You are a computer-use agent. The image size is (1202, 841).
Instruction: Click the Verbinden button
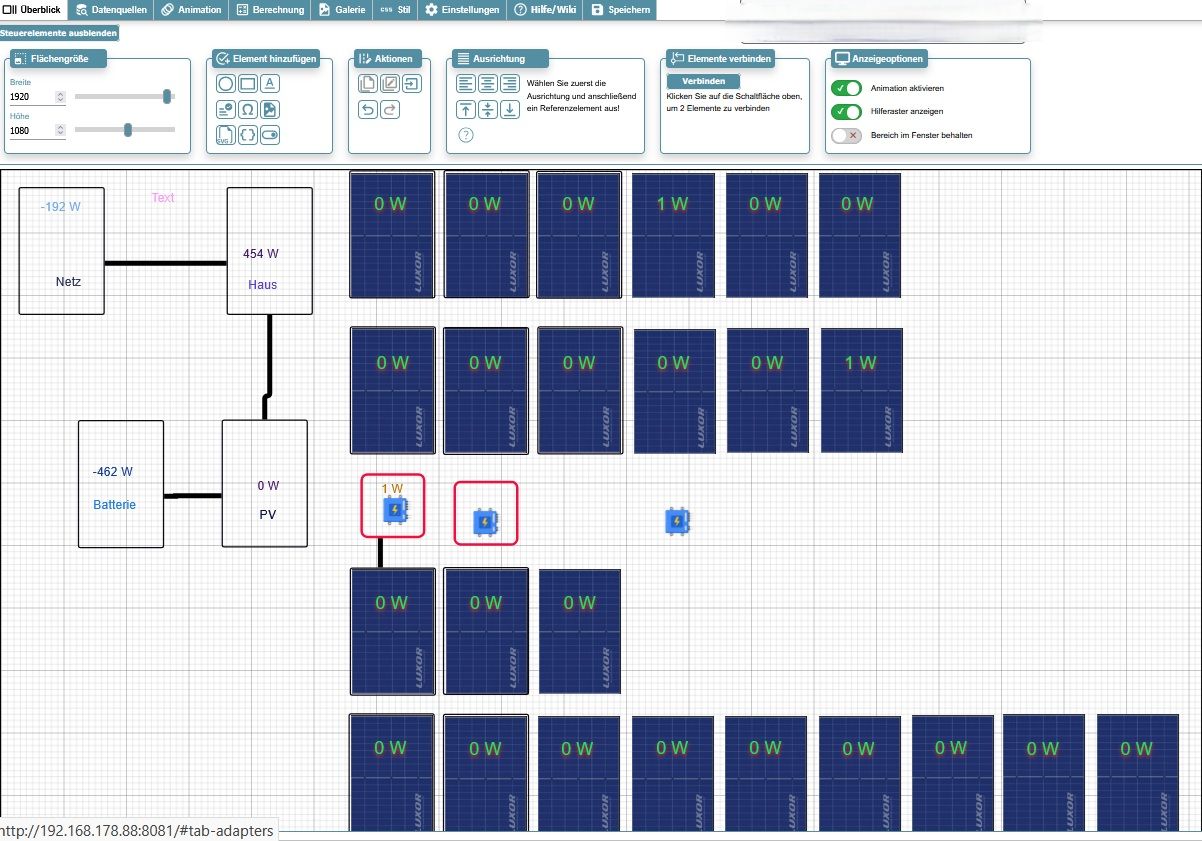click(703, 81)
